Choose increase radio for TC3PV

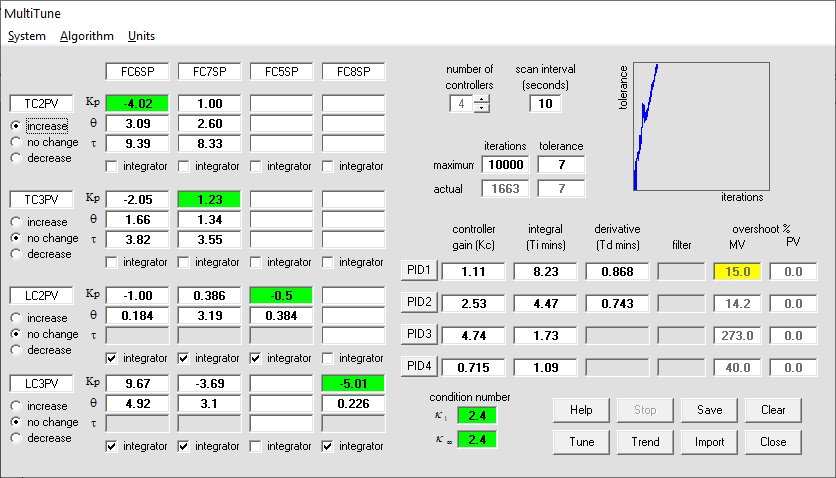(16, 222)
